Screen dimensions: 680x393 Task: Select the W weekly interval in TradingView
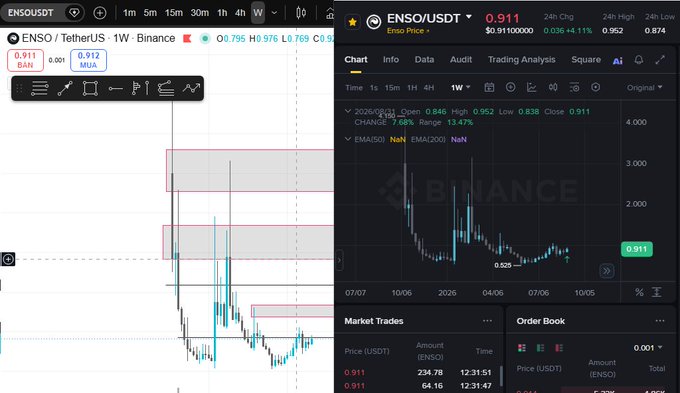click(258, 13)
